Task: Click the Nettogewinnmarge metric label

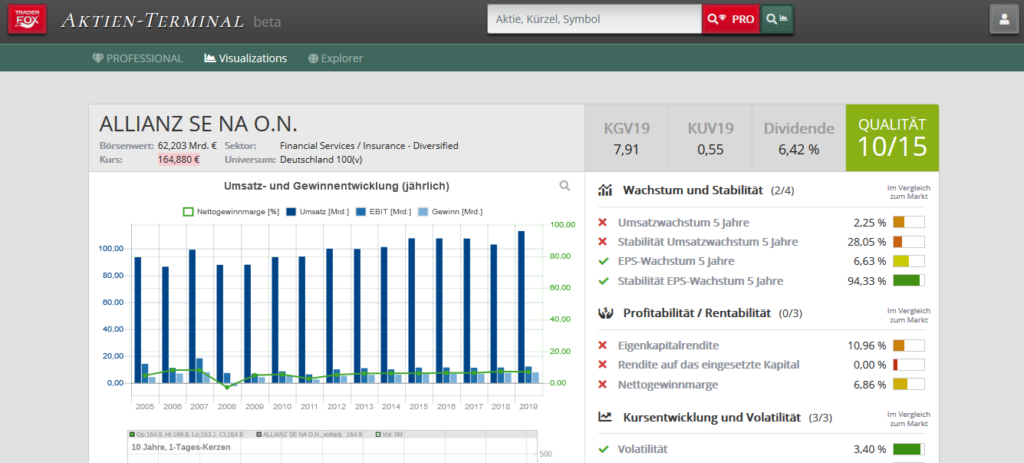Action: pos(668,385)
